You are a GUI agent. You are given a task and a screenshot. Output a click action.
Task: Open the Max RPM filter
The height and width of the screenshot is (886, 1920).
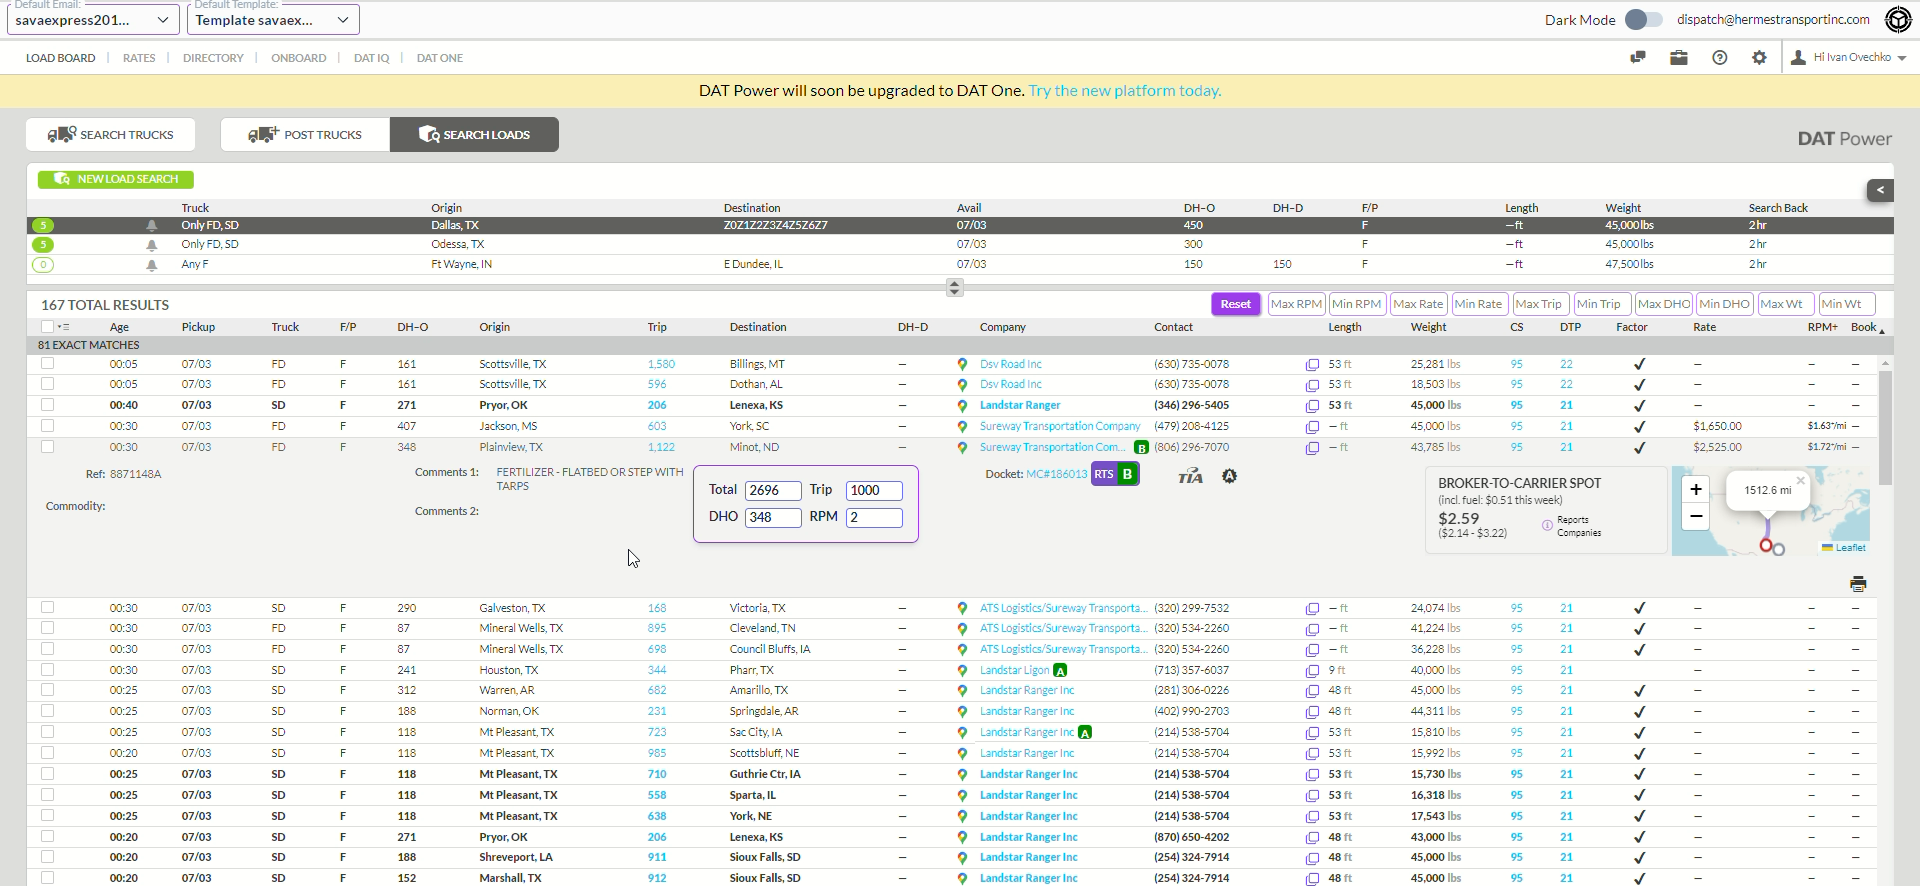1296,304
